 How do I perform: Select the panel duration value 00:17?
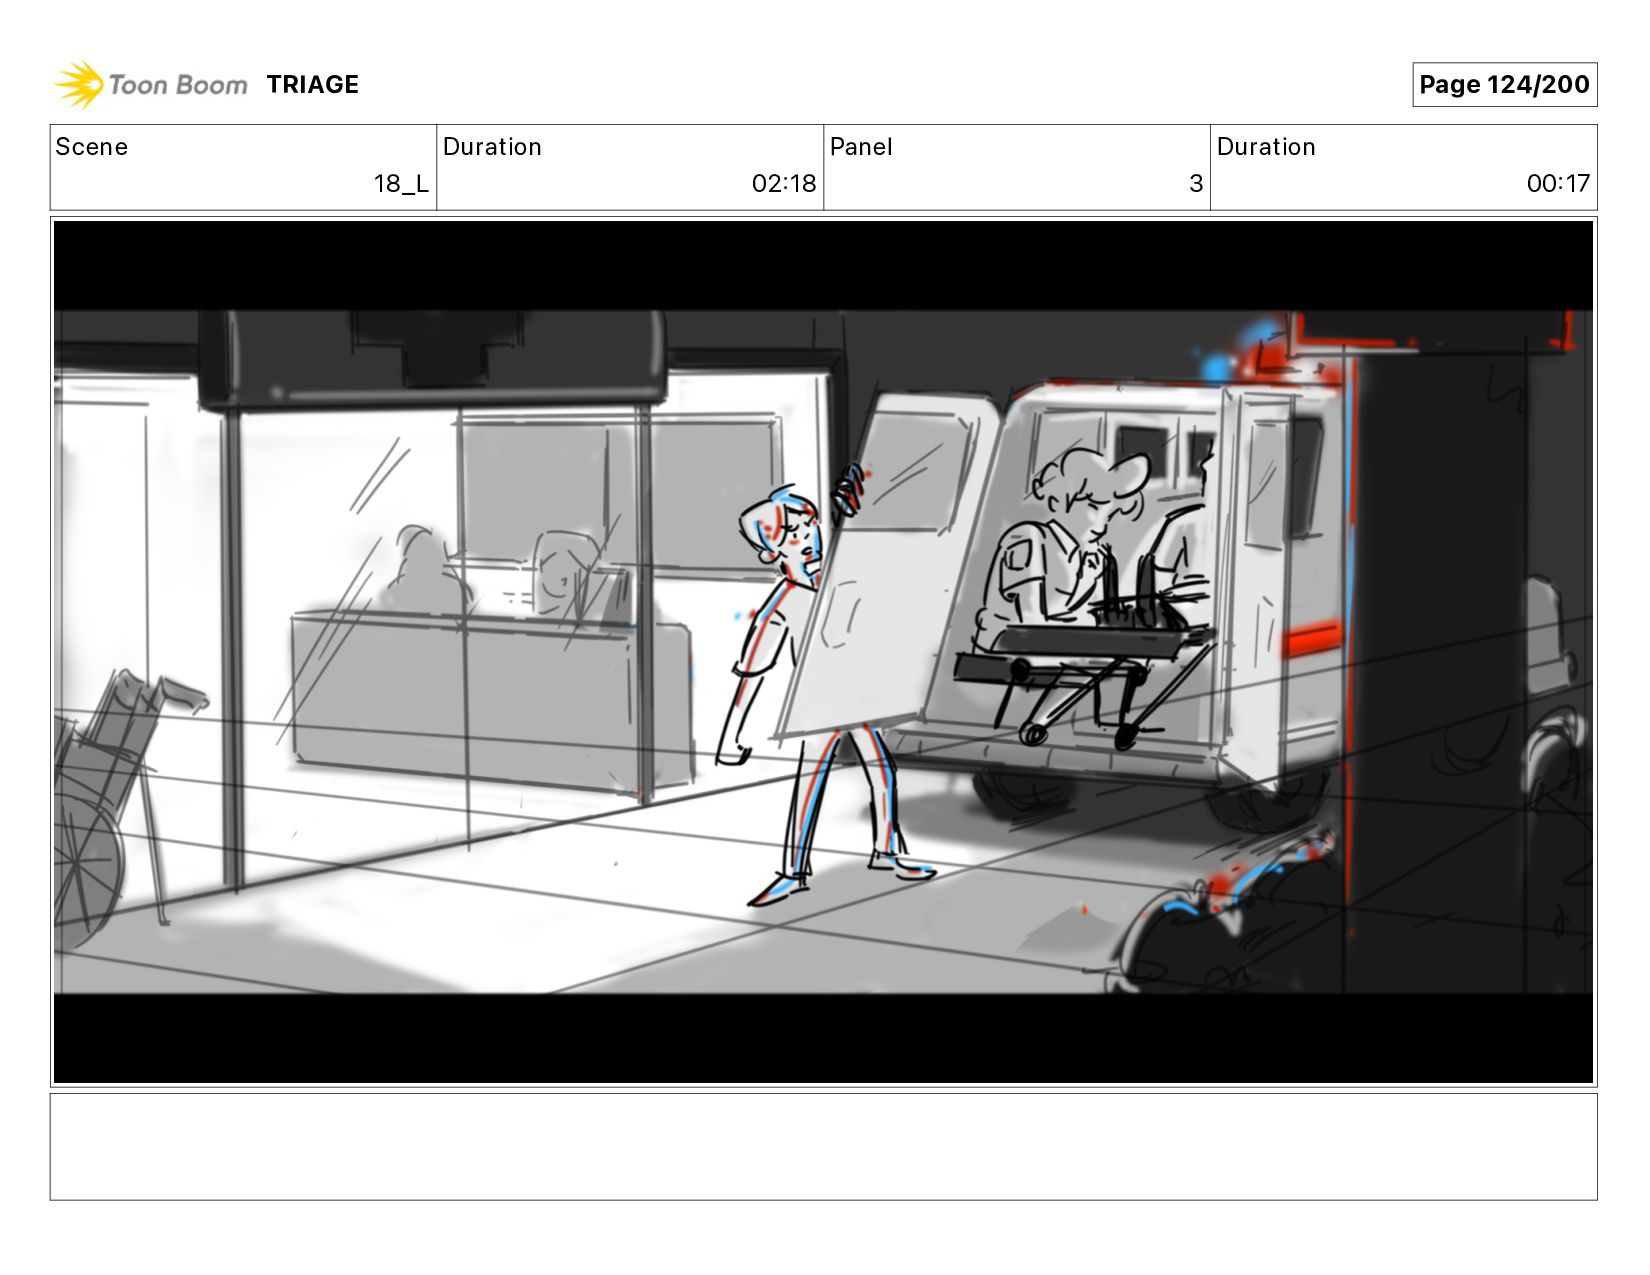pos(1558,184)
